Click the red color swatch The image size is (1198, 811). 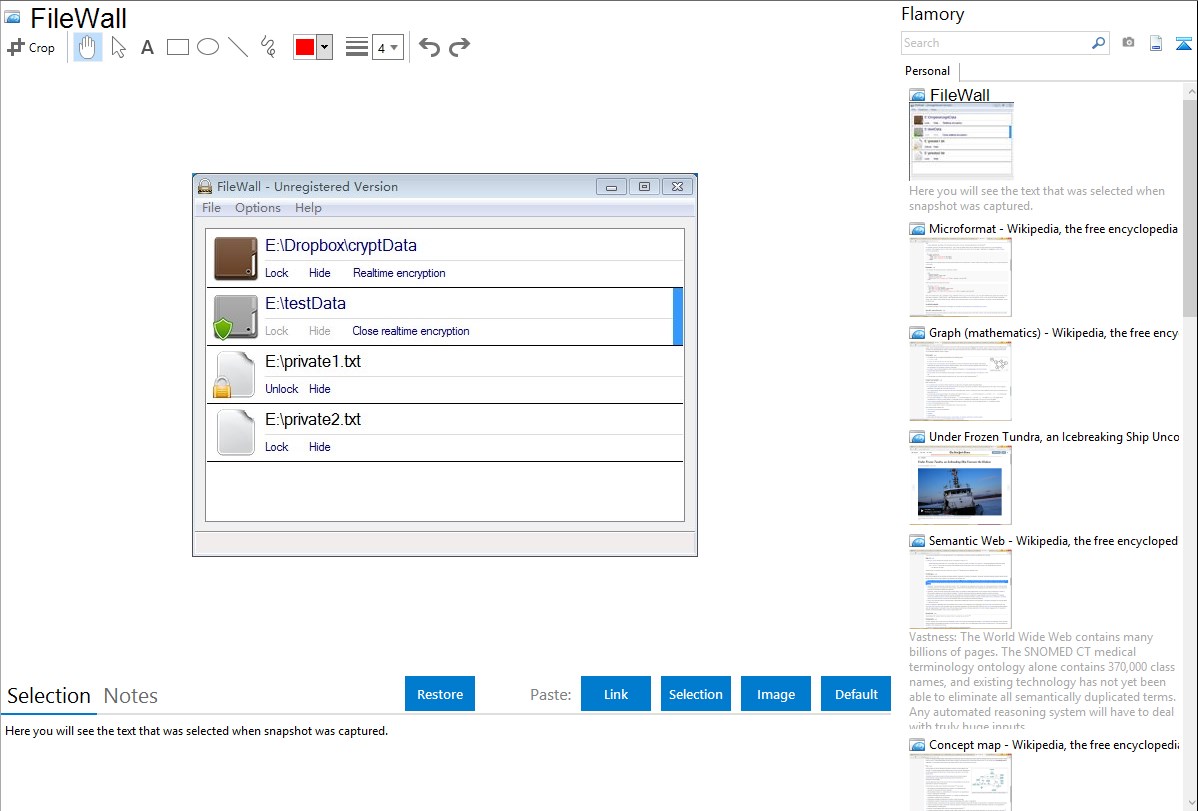(x=305, y=47)
